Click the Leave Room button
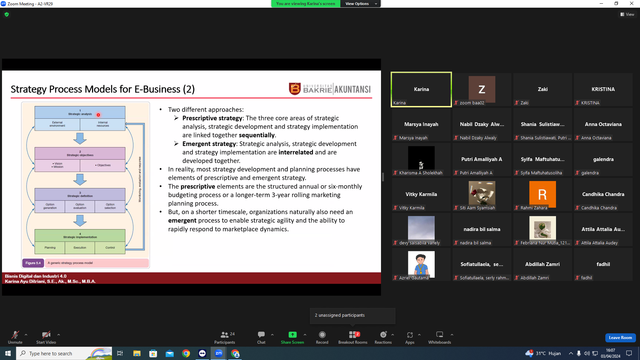 [x=620, y=338]
